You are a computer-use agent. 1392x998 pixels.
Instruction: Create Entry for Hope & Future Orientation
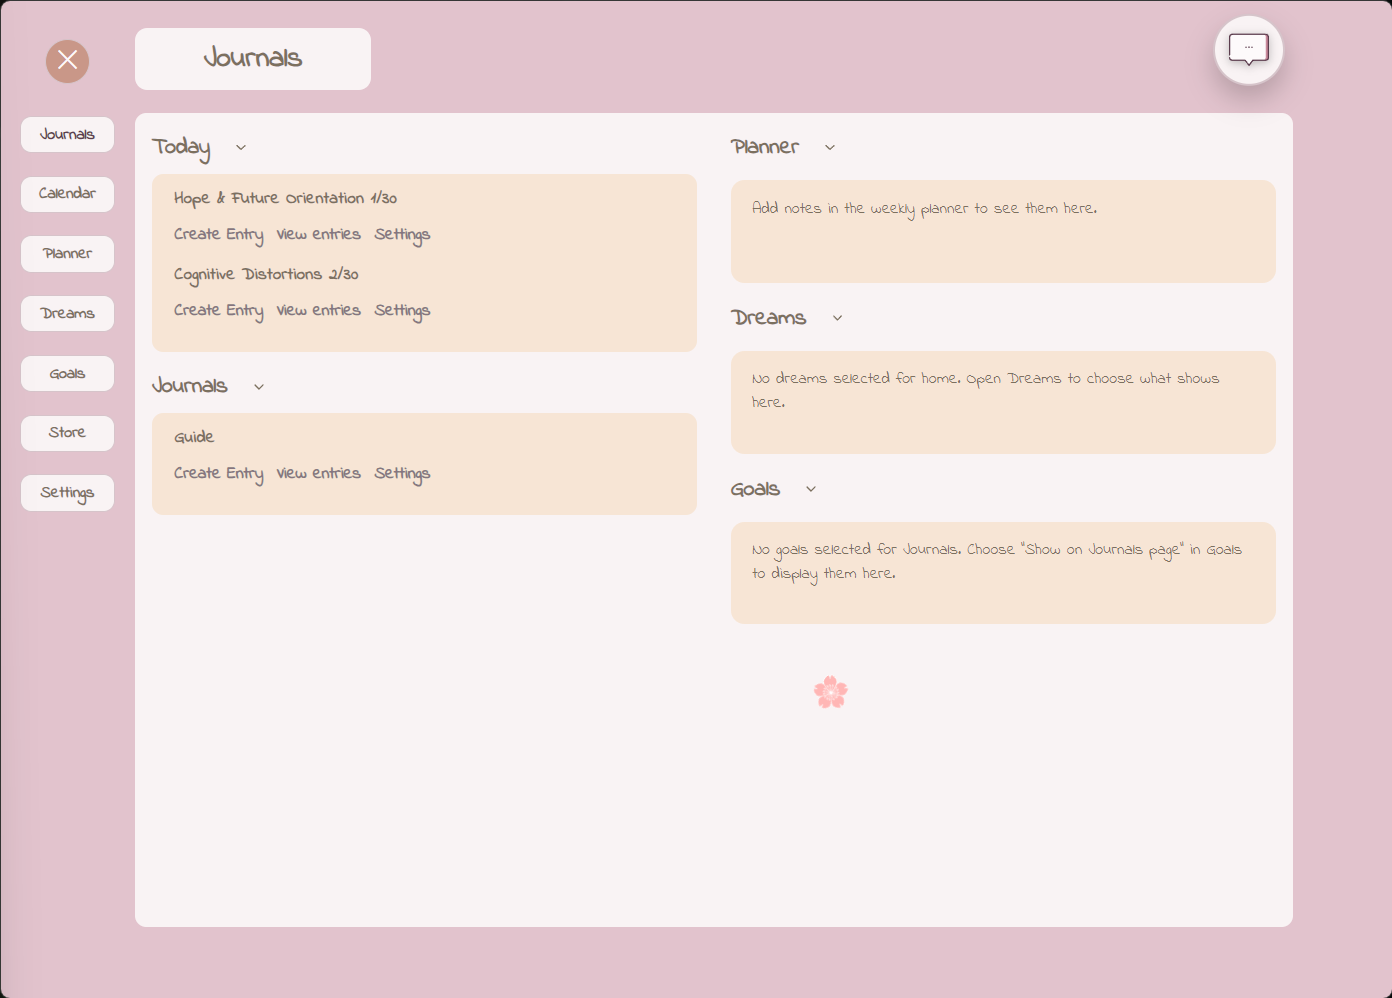pyautogui.click(x=218, y=234)
